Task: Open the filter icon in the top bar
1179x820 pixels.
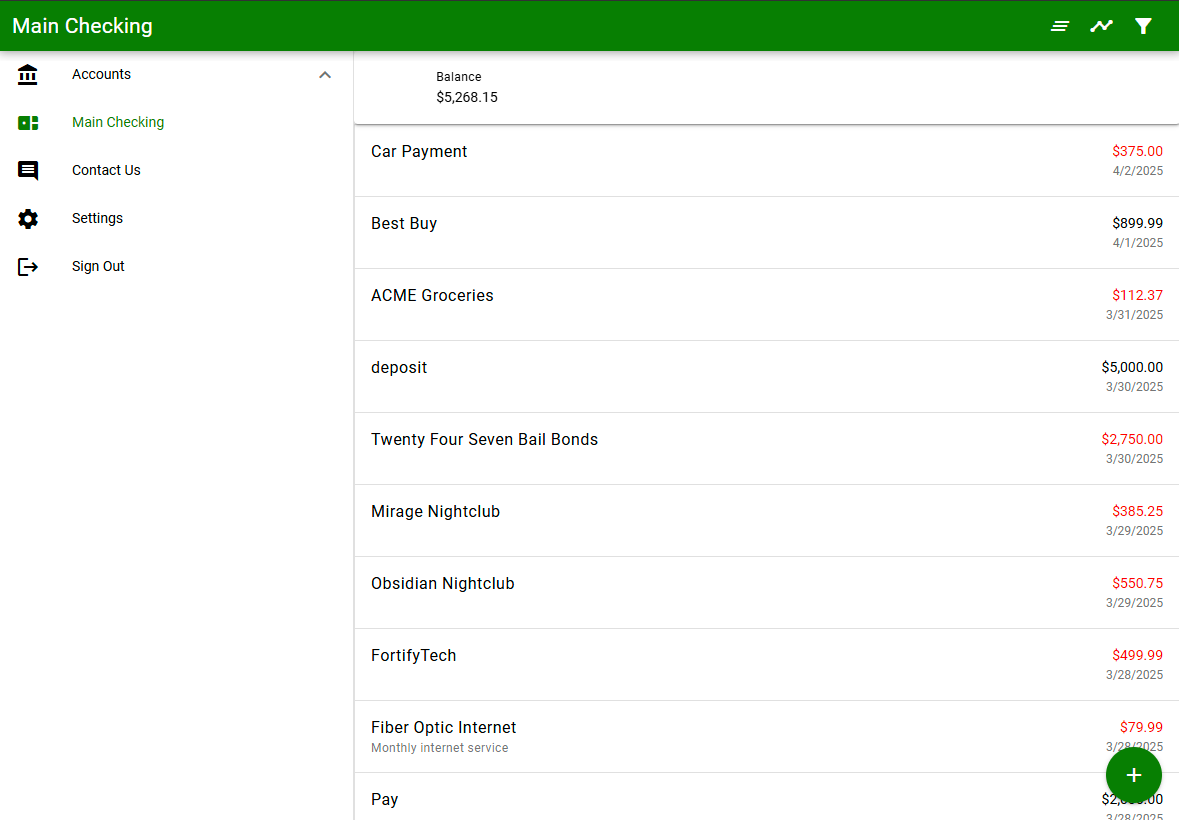Action: coord(1143,25)
